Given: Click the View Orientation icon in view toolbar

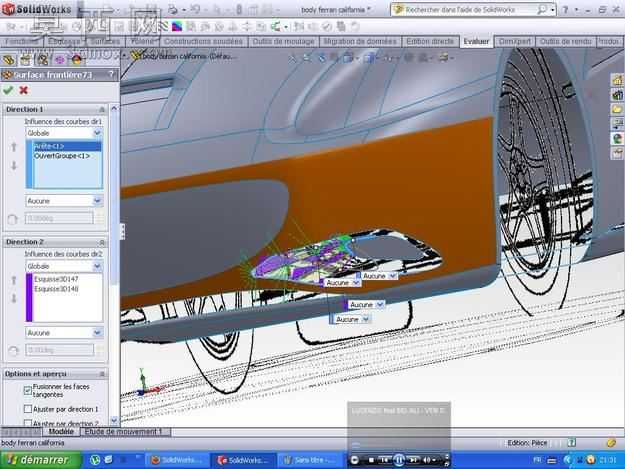Looking at the screenshot, I should point(348,58).
